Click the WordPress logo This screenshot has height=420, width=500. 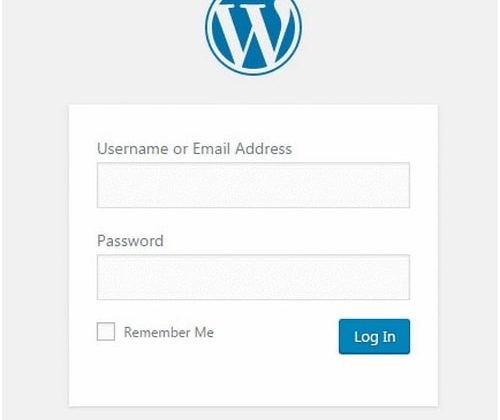point(254,33)
